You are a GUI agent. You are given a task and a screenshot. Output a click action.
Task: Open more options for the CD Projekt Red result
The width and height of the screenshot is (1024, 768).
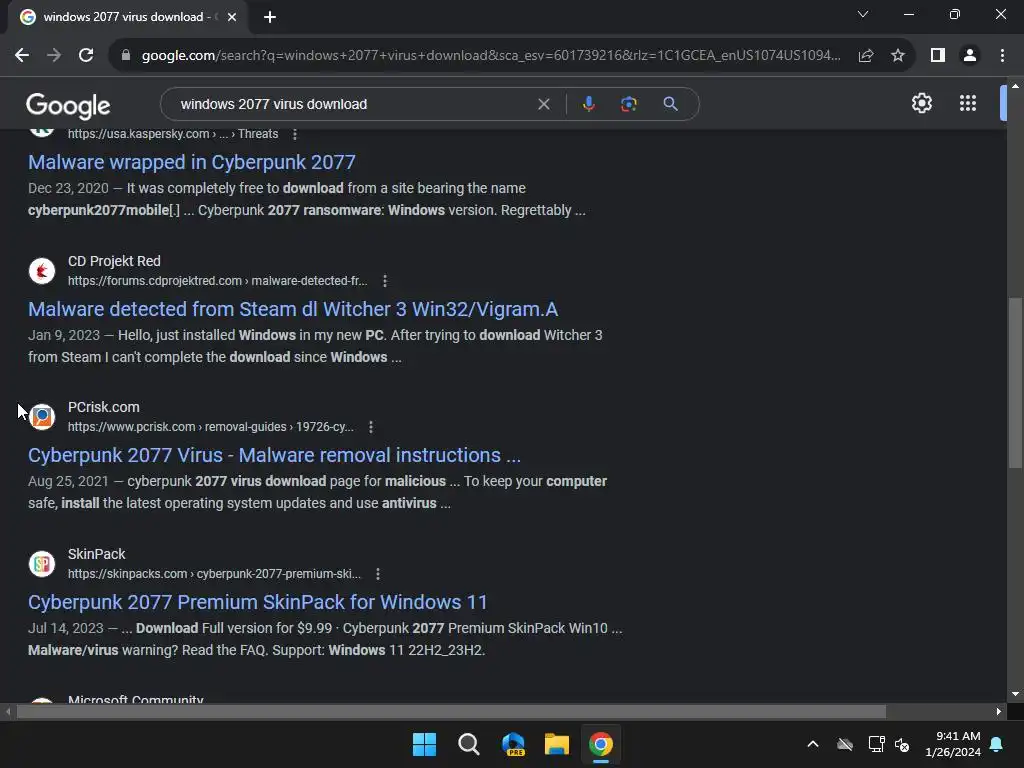tap(385, 281)
